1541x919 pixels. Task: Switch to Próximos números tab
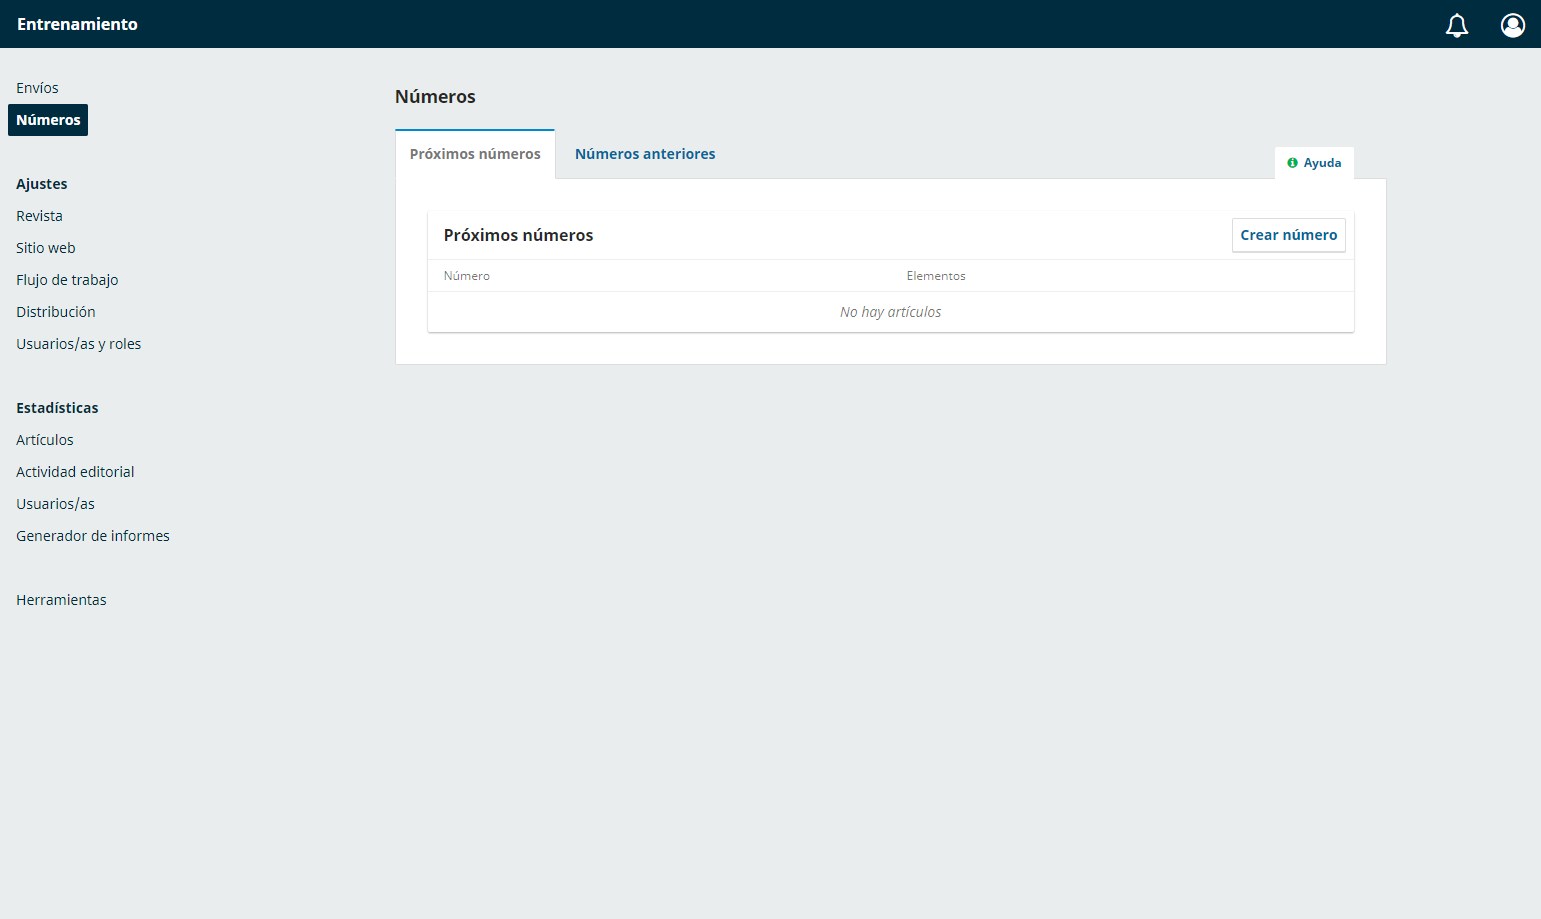(x=475, y=154)
